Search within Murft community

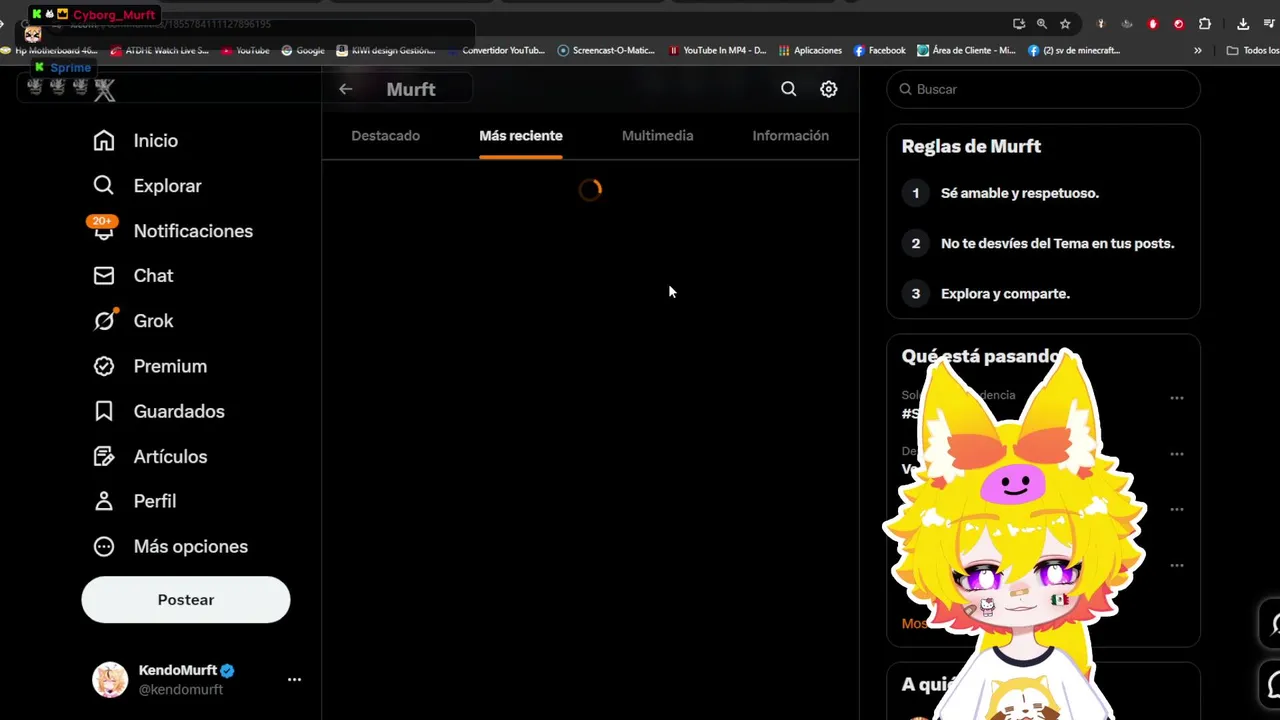pyautogui.click(x=789, y=89)
